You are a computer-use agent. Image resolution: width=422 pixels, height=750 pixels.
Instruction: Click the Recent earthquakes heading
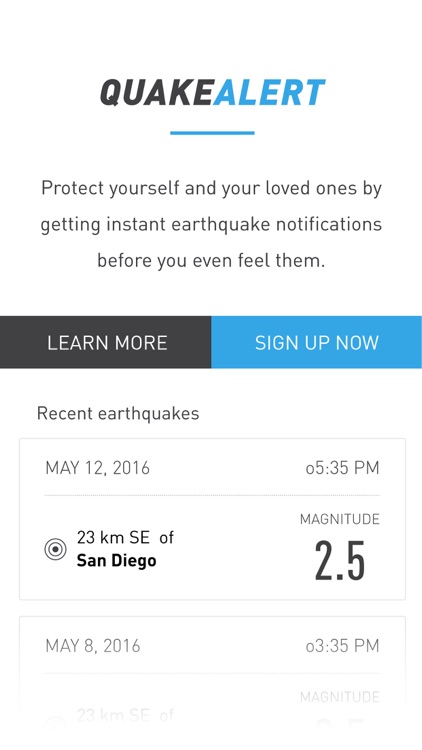click(x=118, y=413)
